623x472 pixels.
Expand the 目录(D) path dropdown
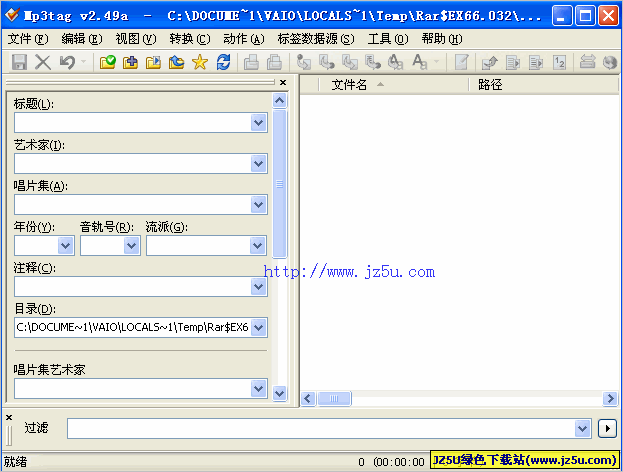[x=259, y=328]
